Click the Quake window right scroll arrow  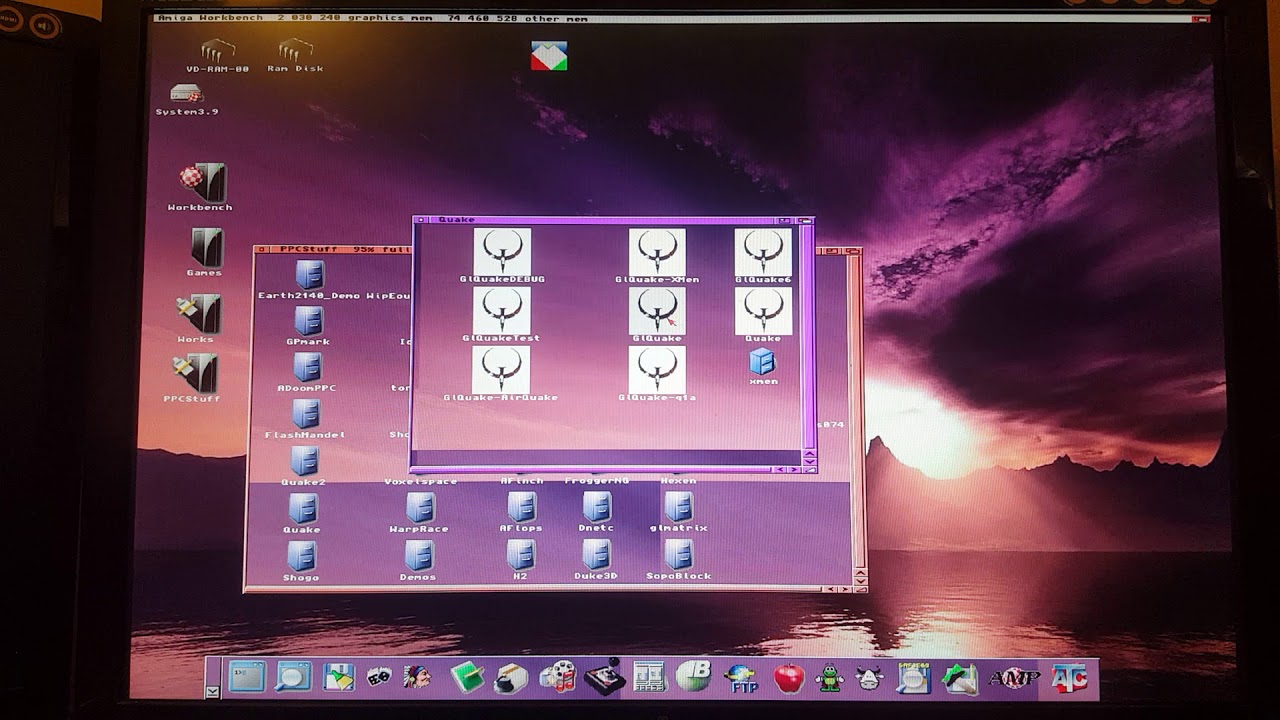click(x=795, y=469)
